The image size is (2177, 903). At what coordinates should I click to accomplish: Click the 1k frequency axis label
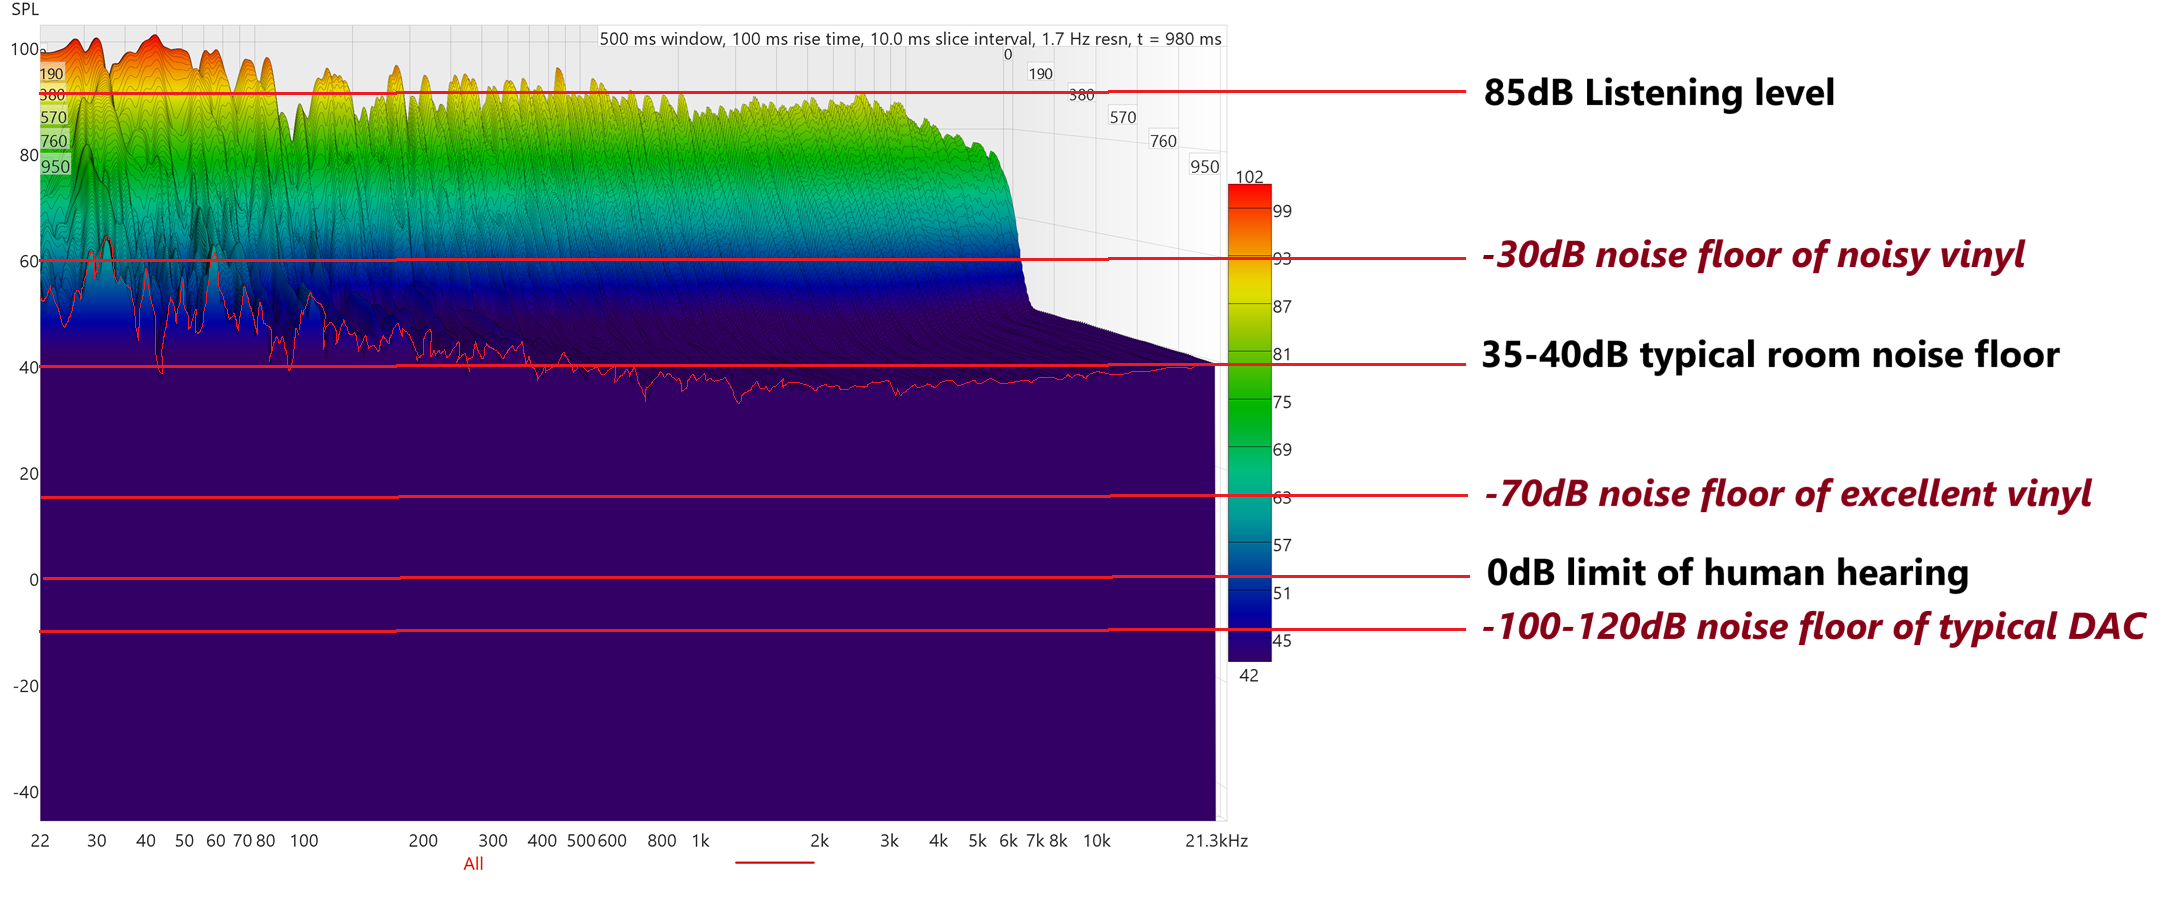pos(700,841)
